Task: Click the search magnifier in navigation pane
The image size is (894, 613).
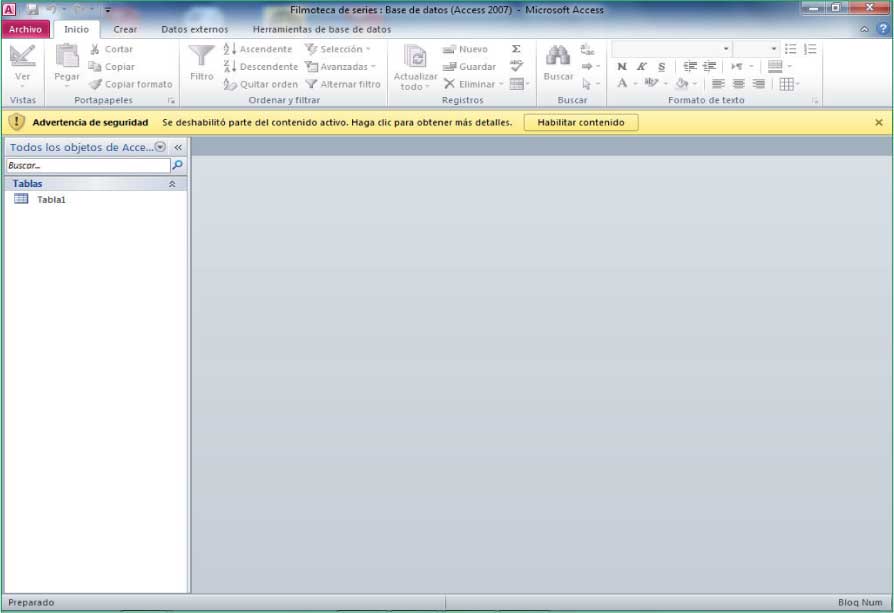Action: (x=178, y=165)
